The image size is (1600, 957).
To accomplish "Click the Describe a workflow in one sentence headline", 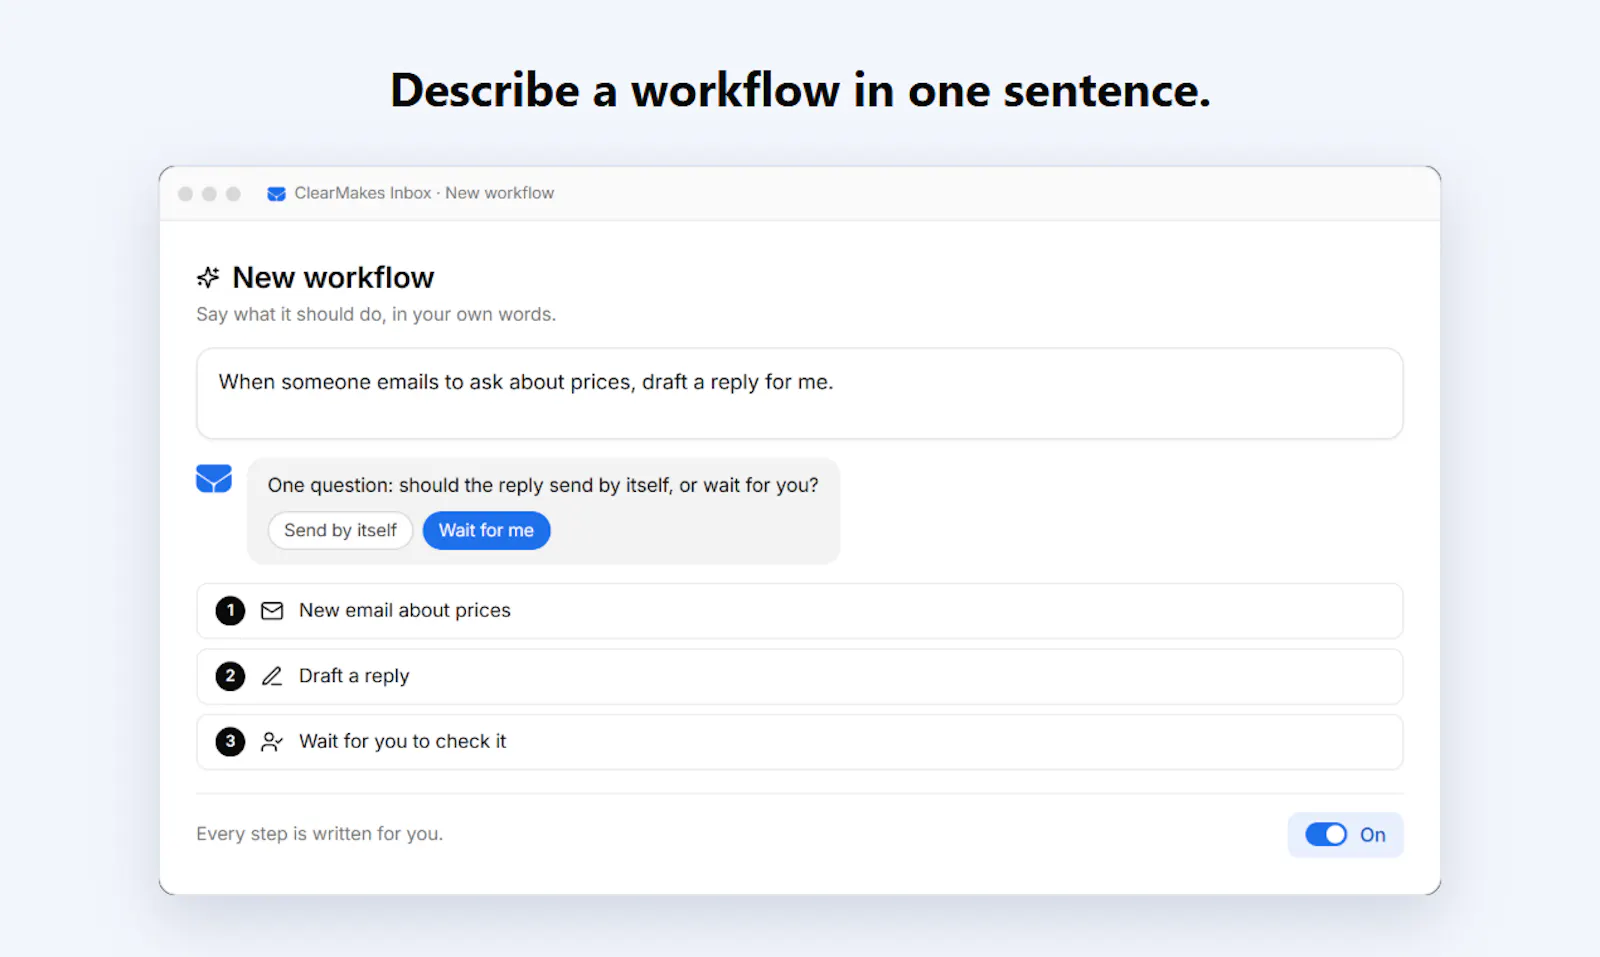I will pyautogui.click(x=800, y=90).
